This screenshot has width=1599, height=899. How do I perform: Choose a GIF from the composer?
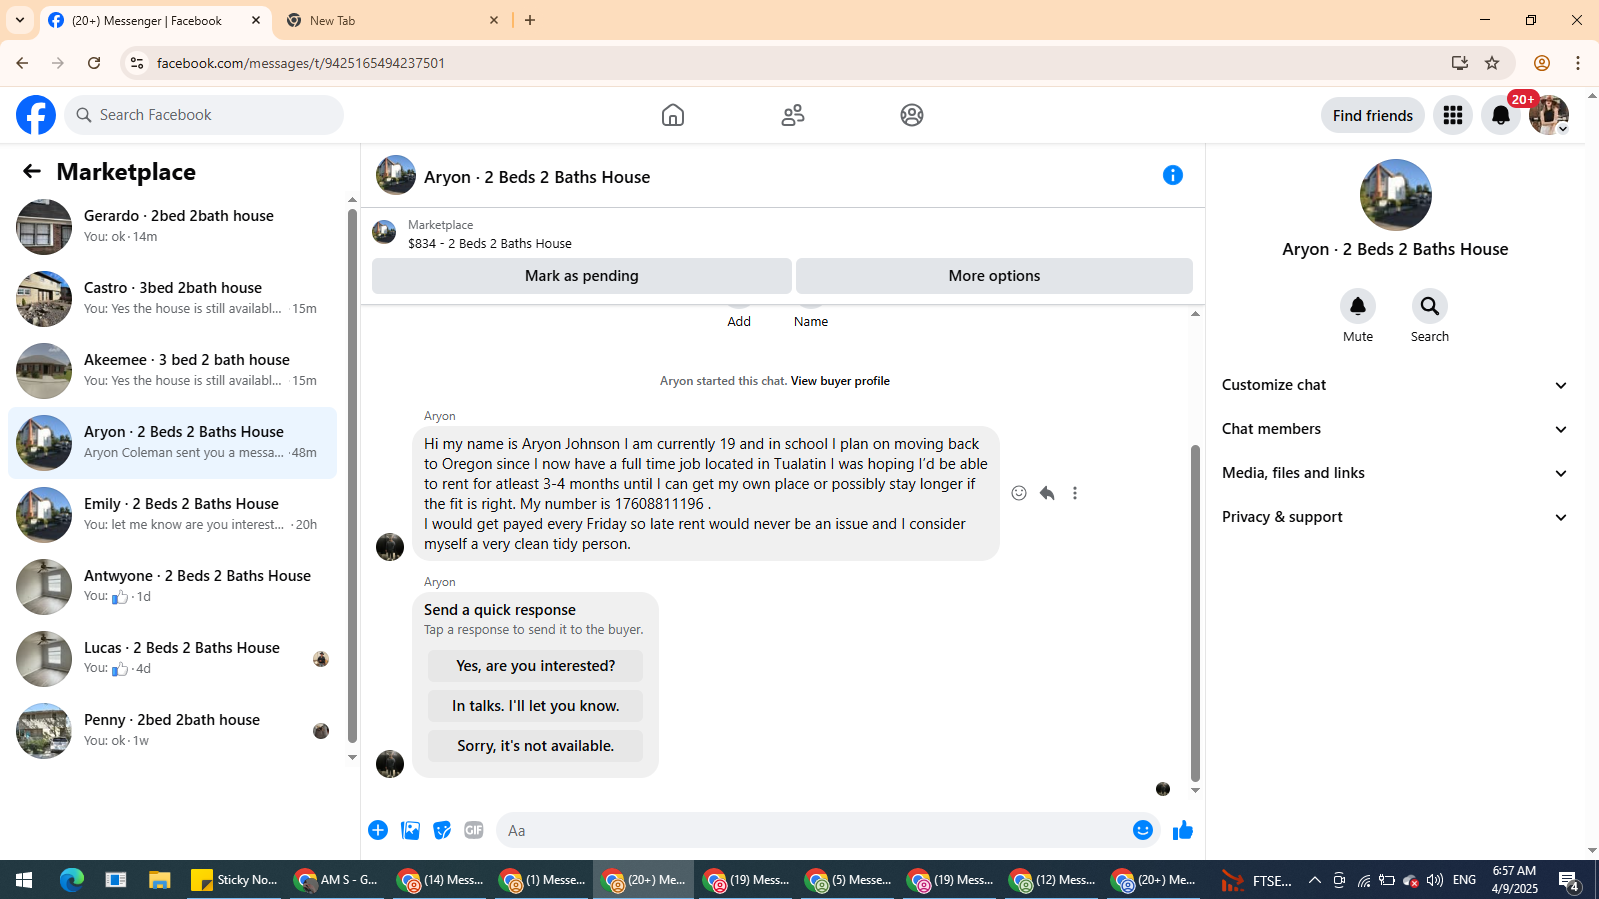tap(474, 830)
